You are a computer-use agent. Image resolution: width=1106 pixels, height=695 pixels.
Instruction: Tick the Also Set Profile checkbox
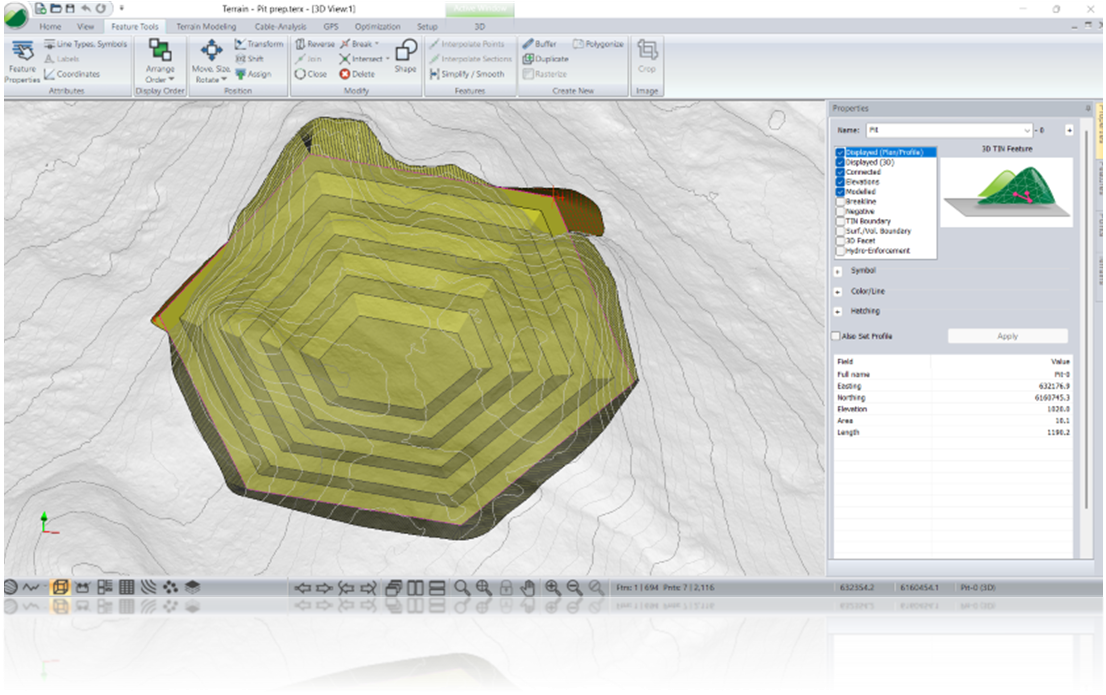coord(837,336)
